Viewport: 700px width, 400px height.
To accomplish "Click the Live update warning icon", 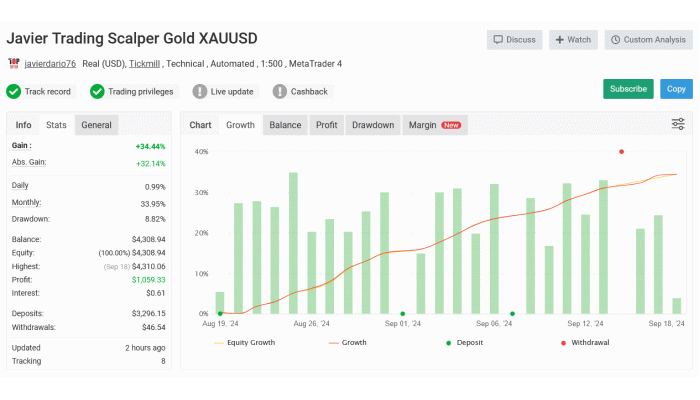I will point(200,91).
